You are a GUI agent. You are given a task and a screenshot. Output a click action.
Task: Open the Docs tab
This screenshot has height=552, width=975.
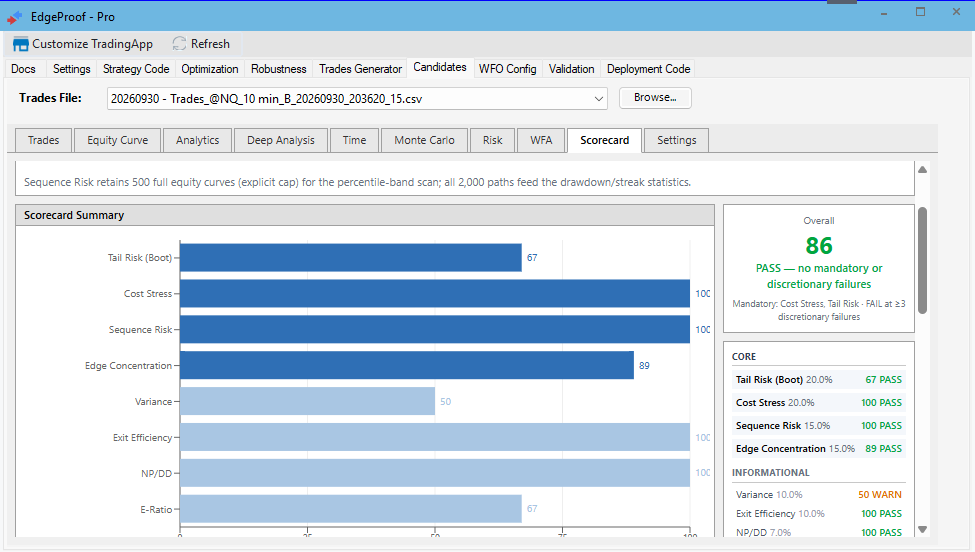24,69
